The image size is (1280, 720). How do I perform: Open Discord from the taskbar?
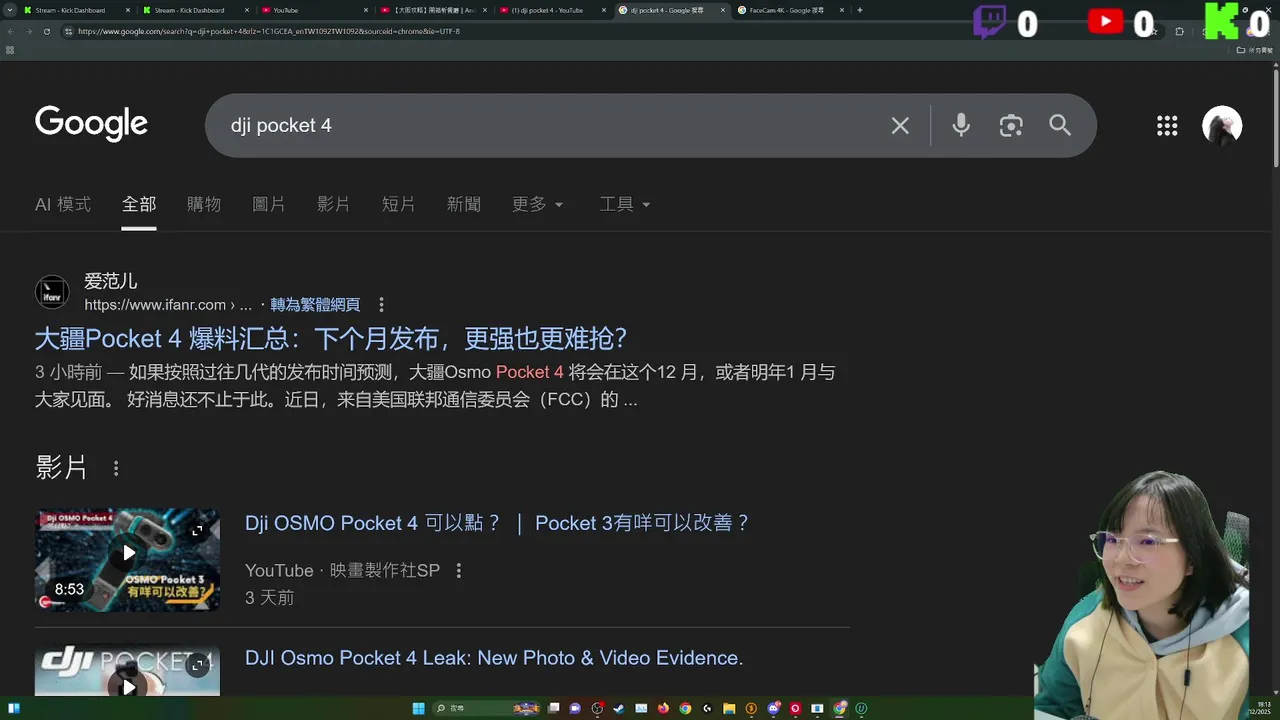point(773,708)
